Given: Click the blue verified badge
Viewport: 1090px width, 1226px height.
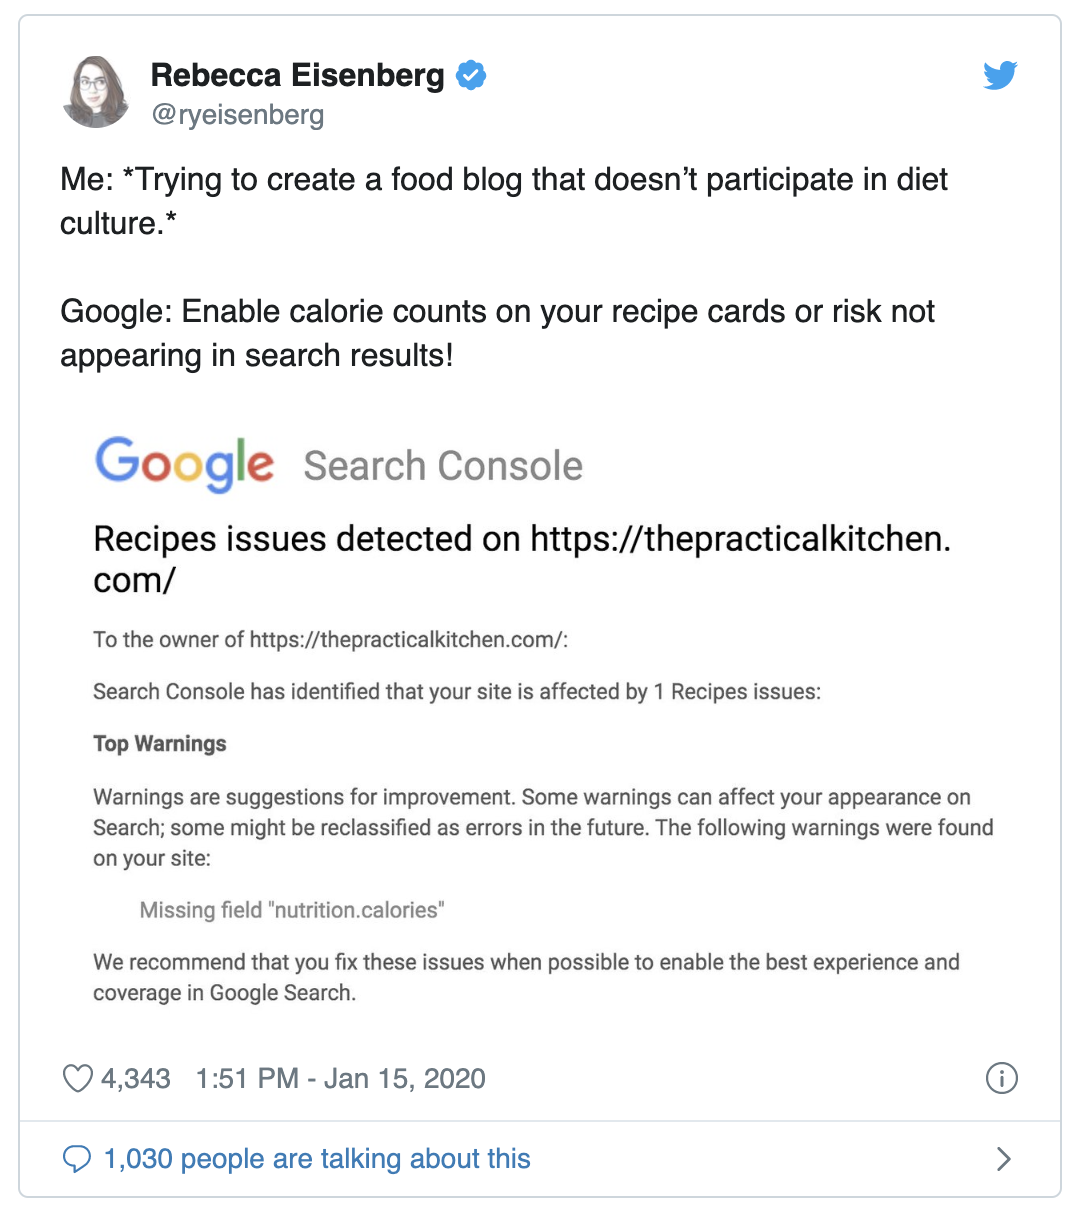Looking at the screenshot, I should (471, 75).
